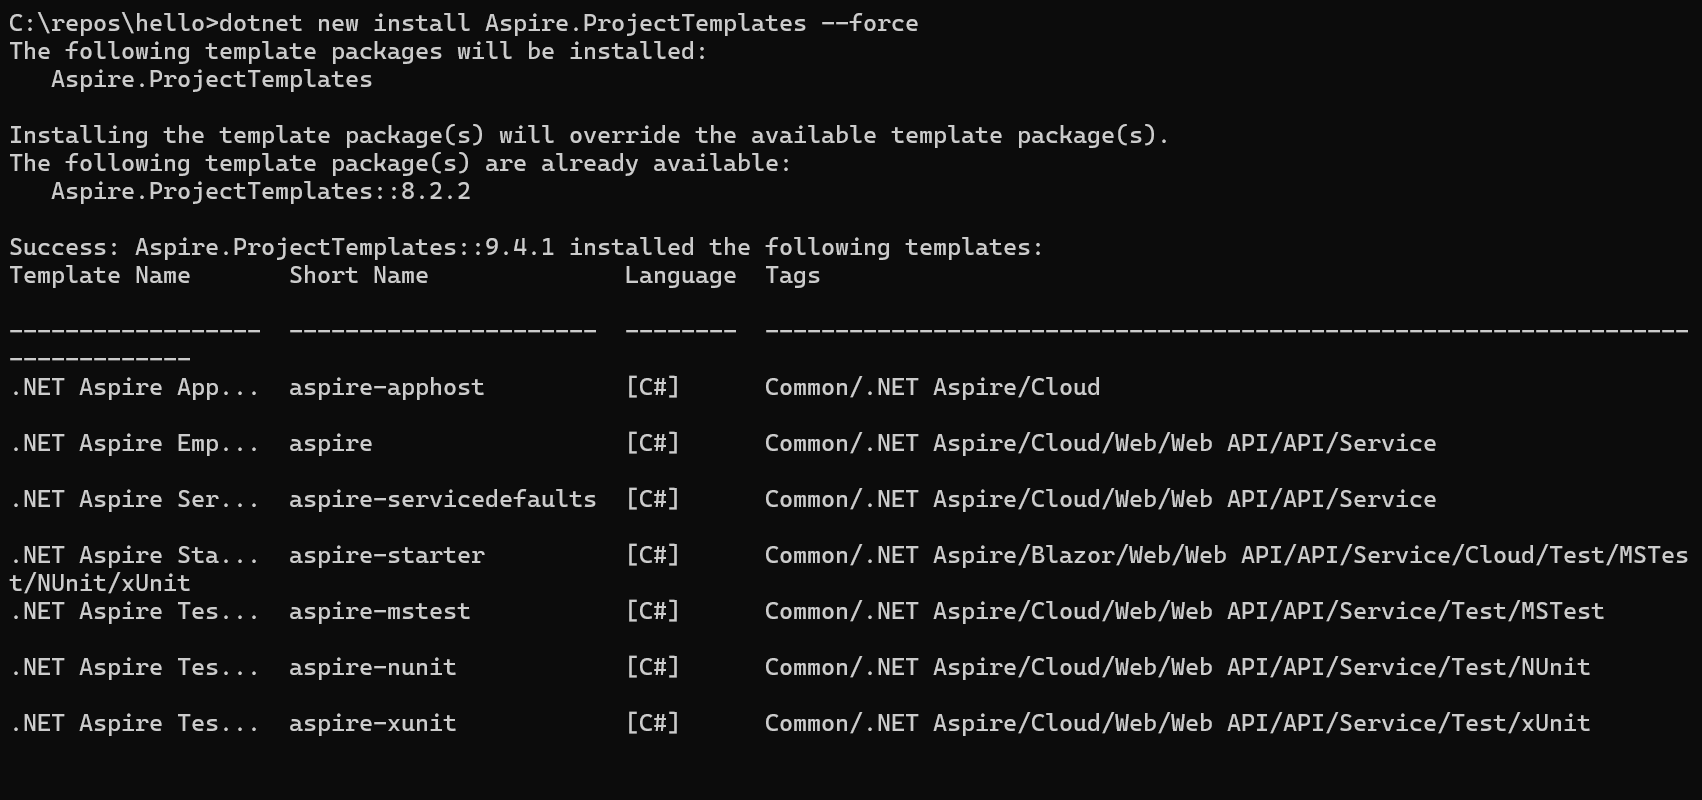Screen dimensions: 1702x800
Task: Click the wrapped 't/NUnit/xUnit' tags text
Action: [99, 583]
